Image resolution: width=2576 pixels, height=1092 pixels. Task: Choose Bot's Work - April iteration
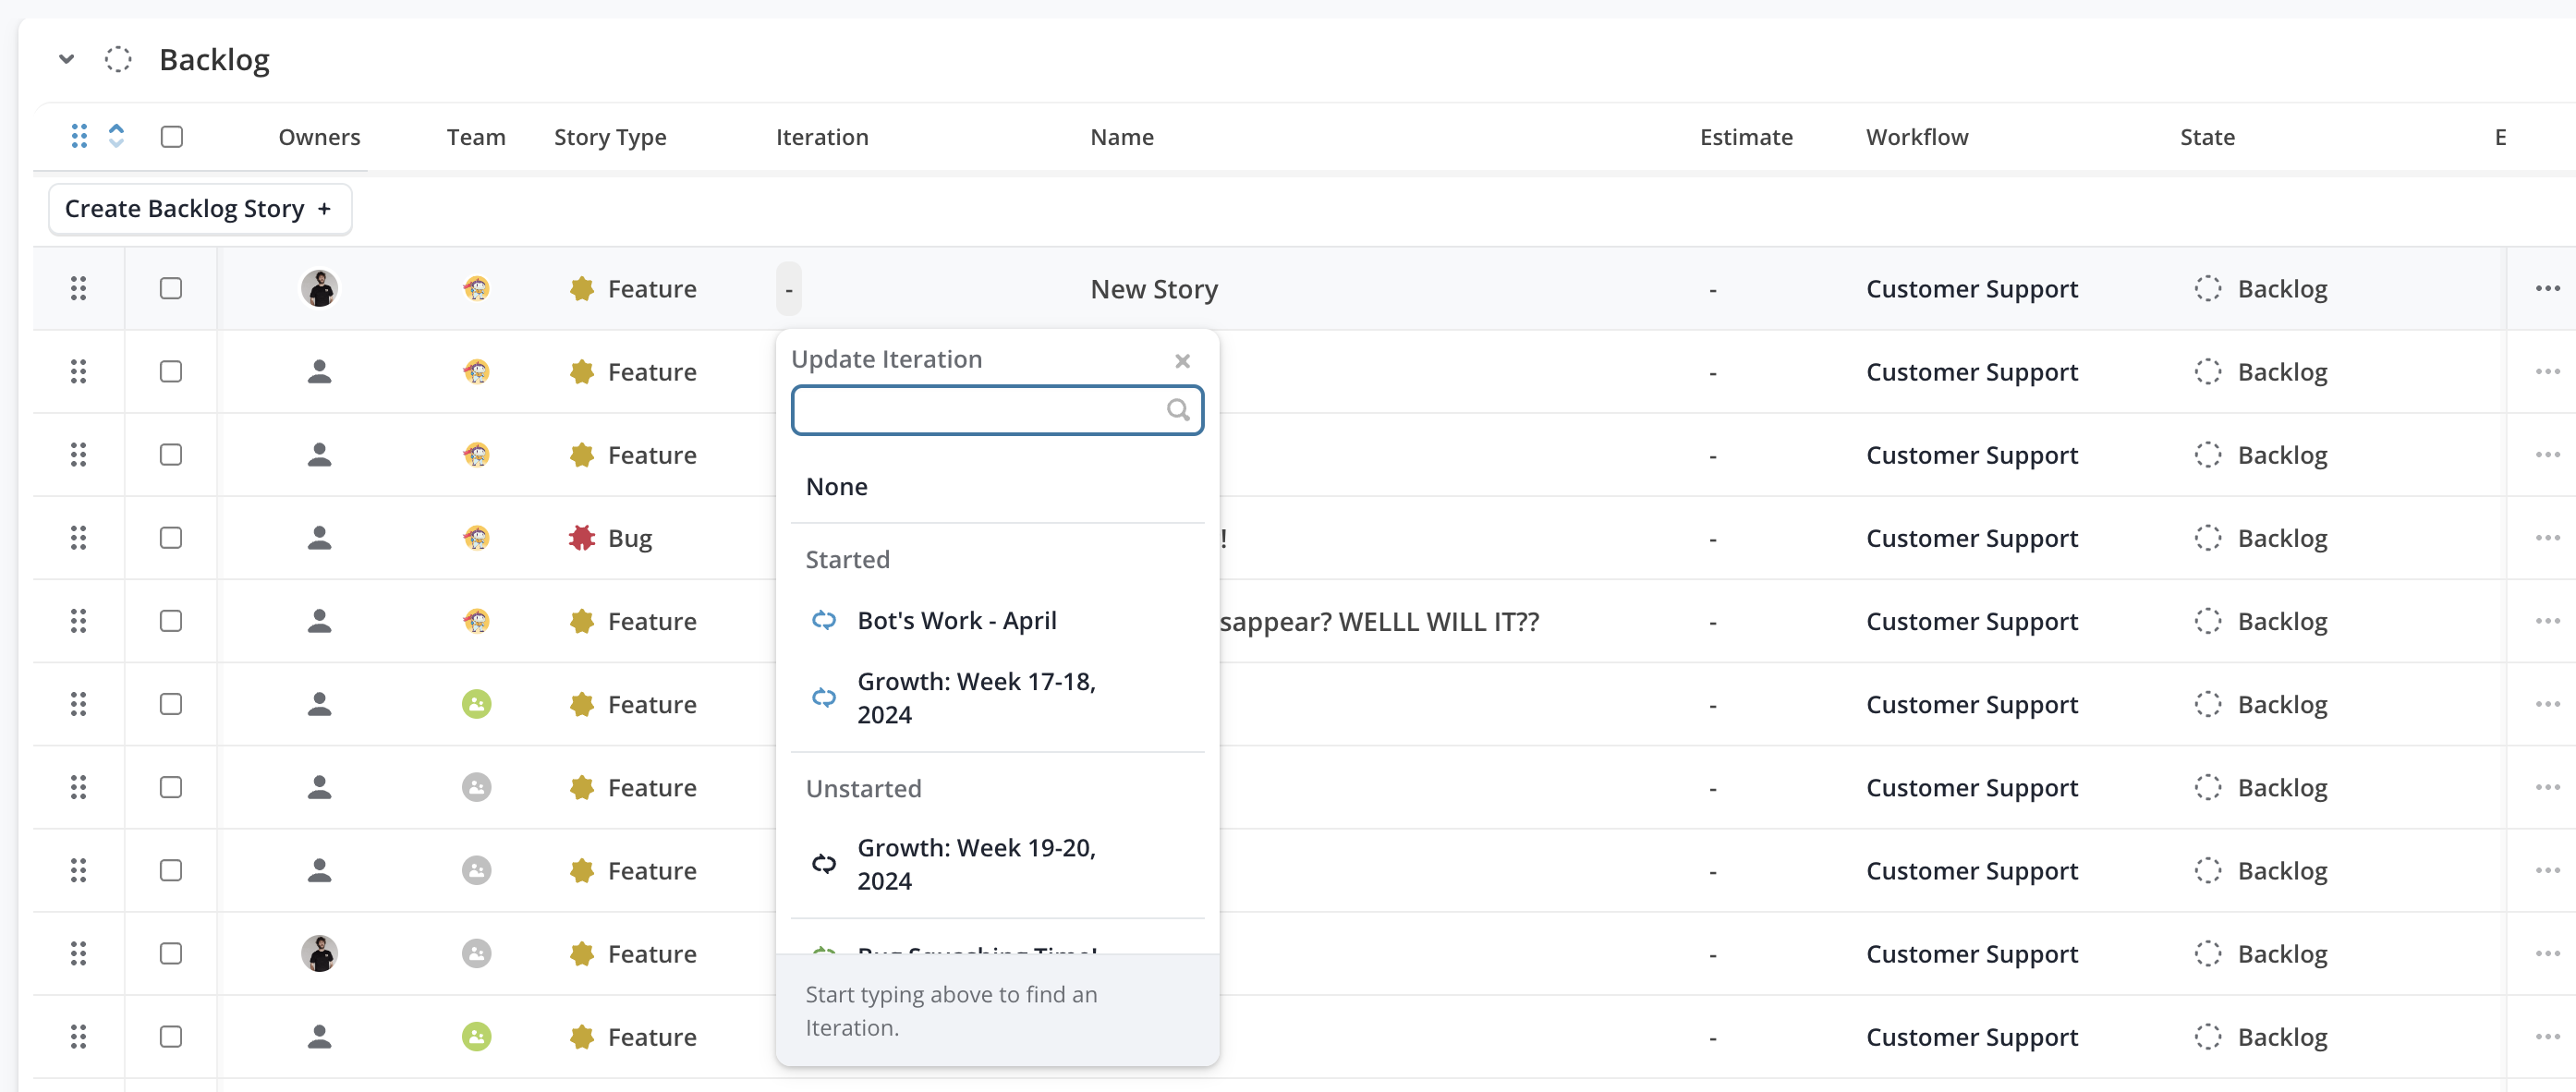[x=956, y=621]
